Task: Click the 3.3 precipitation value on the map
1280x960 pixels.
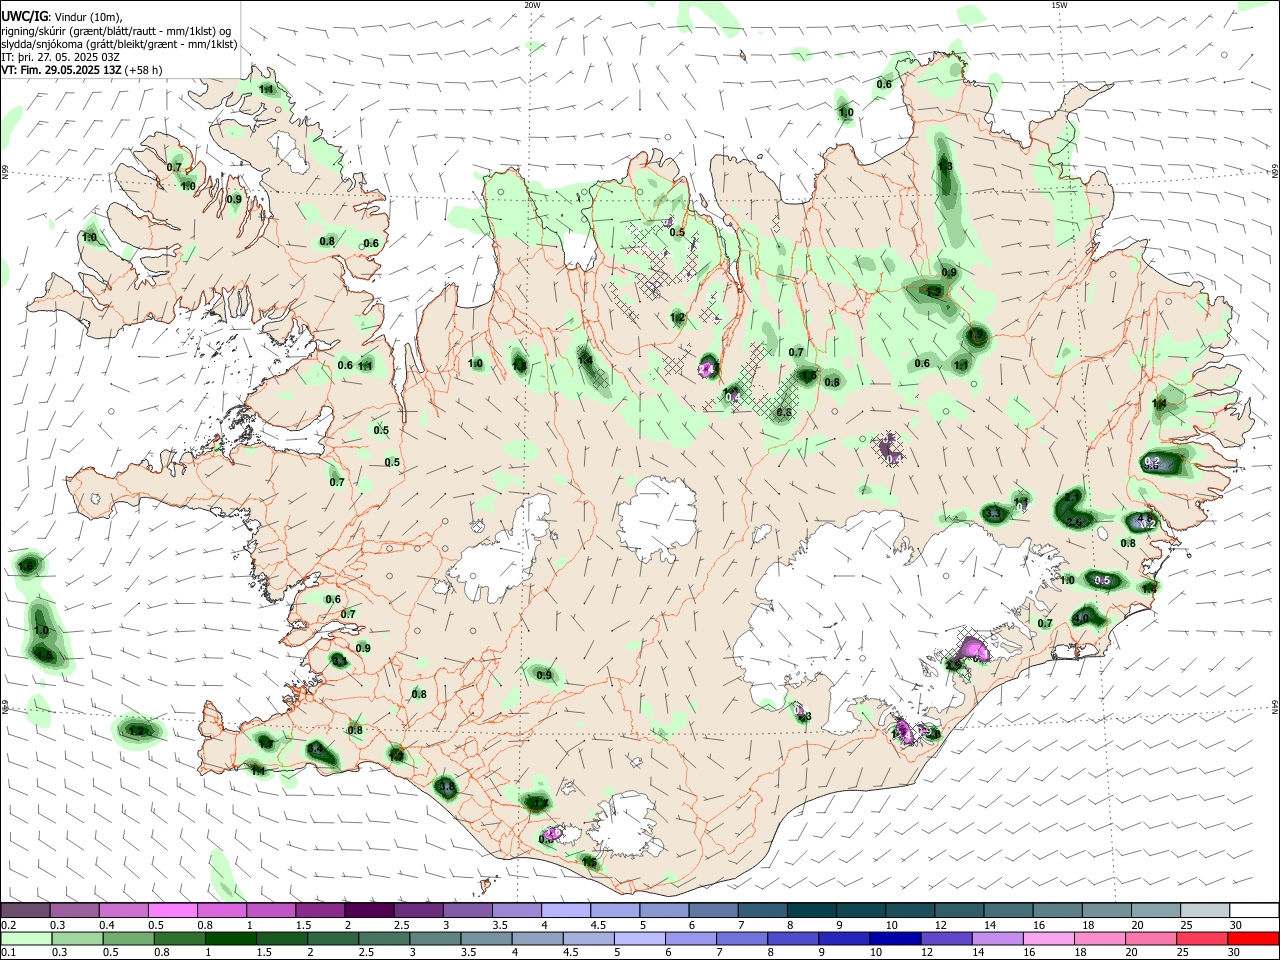Action: click(x=993, y=513)
